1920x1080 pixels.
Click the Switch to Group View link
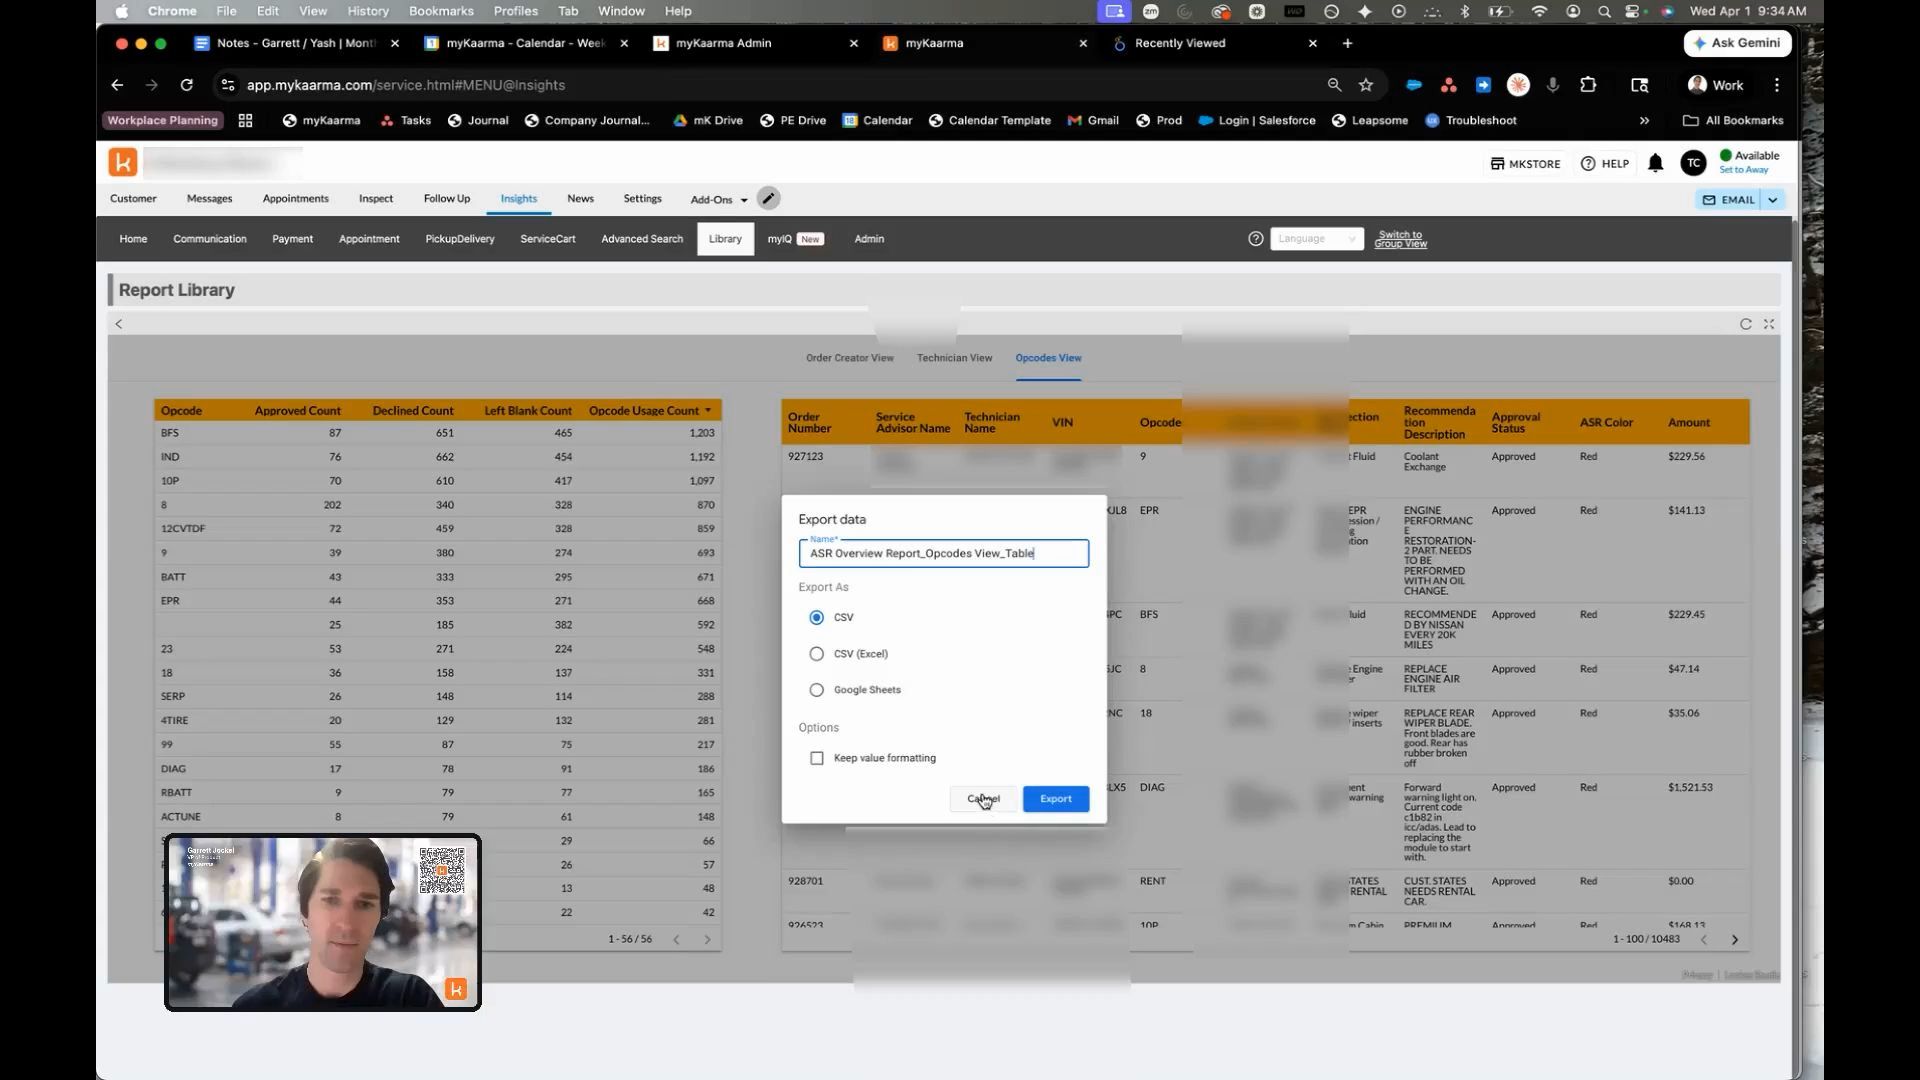(x=1400, y=239)
